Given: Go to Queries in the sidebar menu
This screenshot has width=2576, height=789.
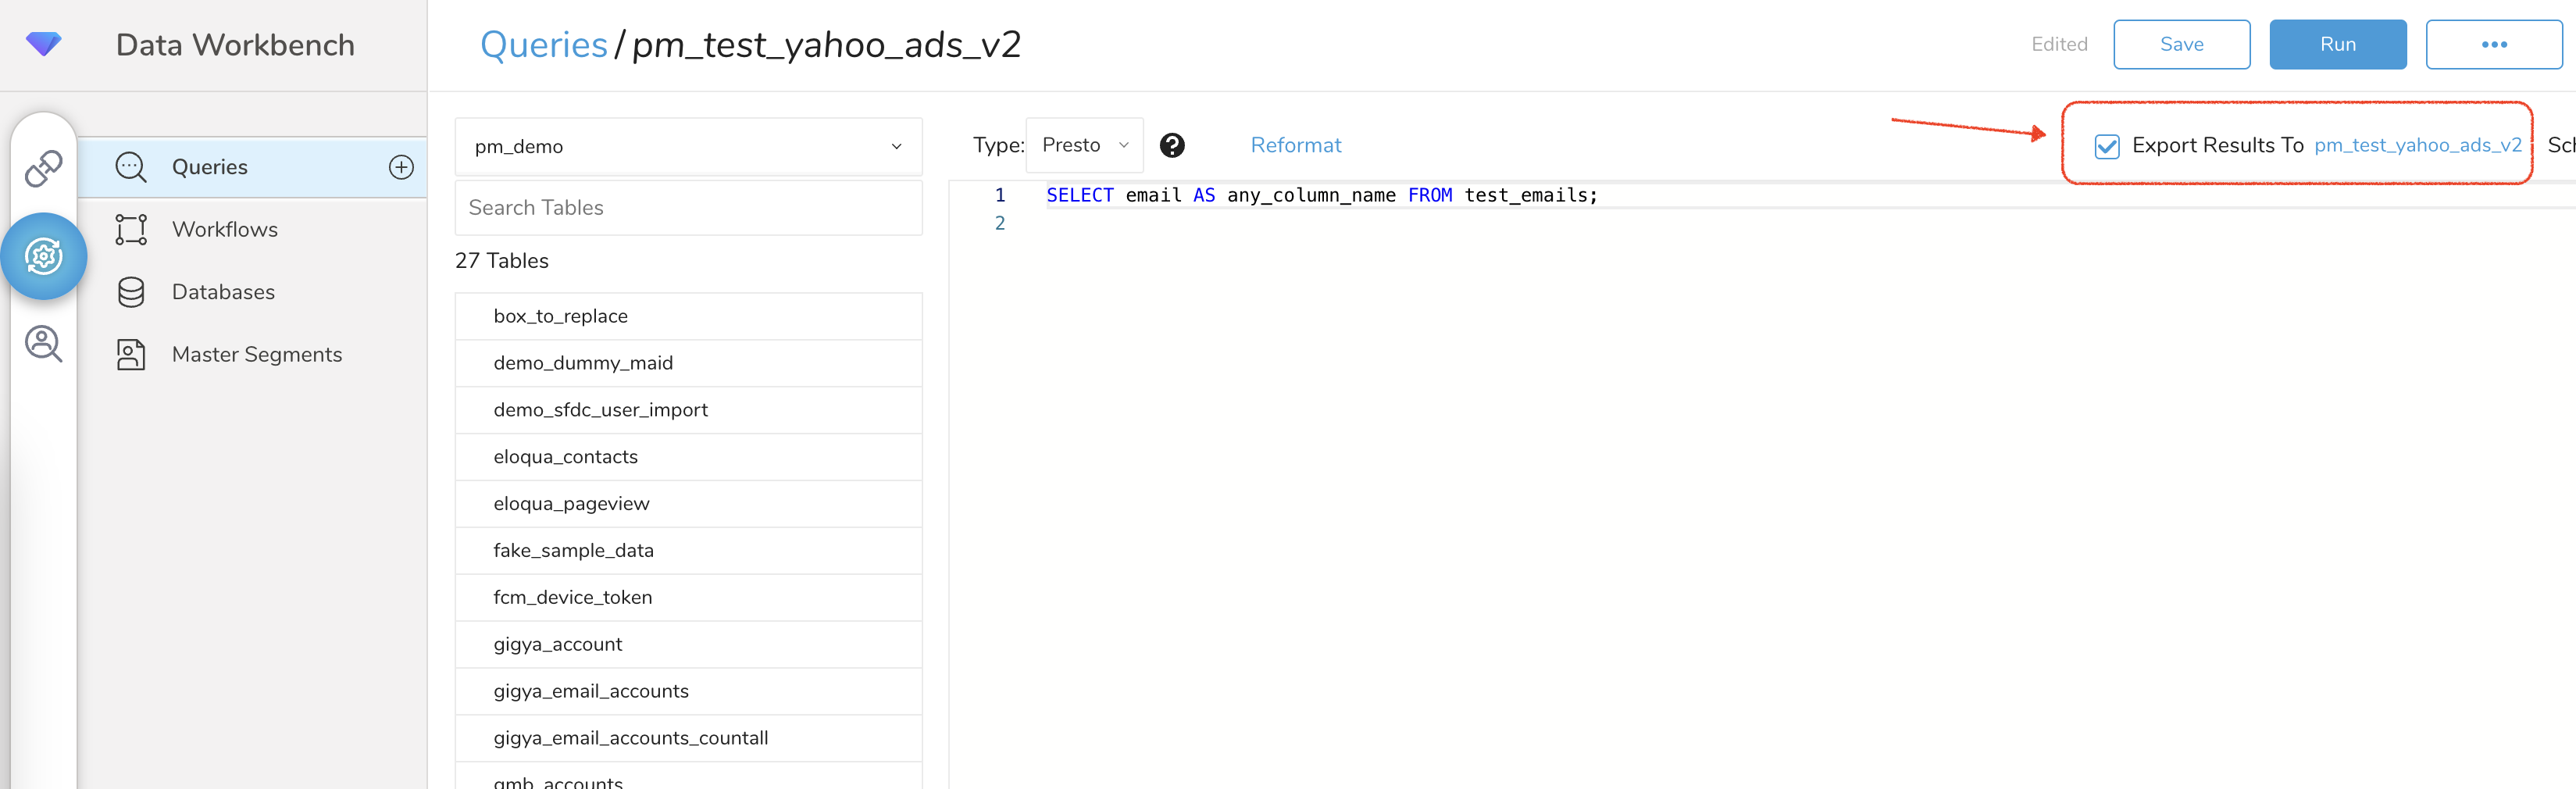Looking at the screenshot, I should [x=210, y=167].
